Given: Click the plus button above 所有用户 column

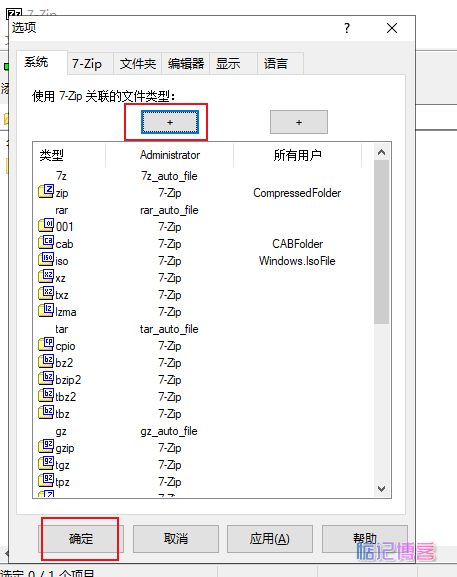Looking at the screenshot, I should 299,122.
